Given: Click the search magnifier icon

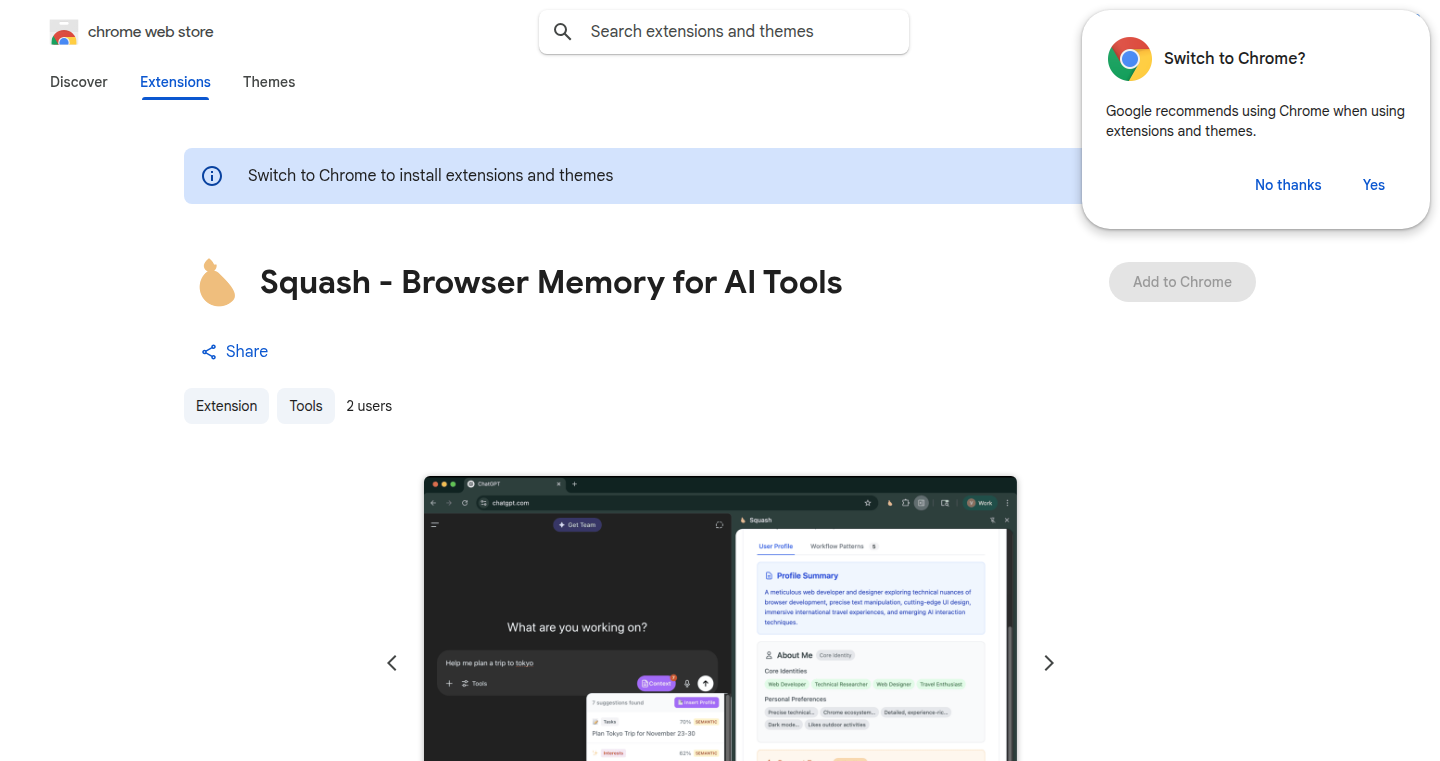Looking at the screenshot, I should (x=563, y=32).
